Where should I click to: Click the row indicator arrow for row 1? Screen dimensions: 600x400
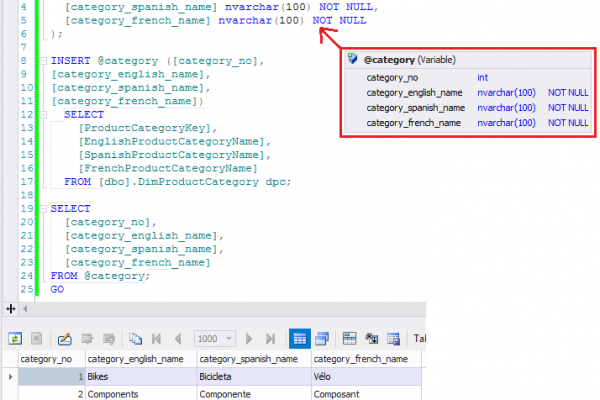10,377
